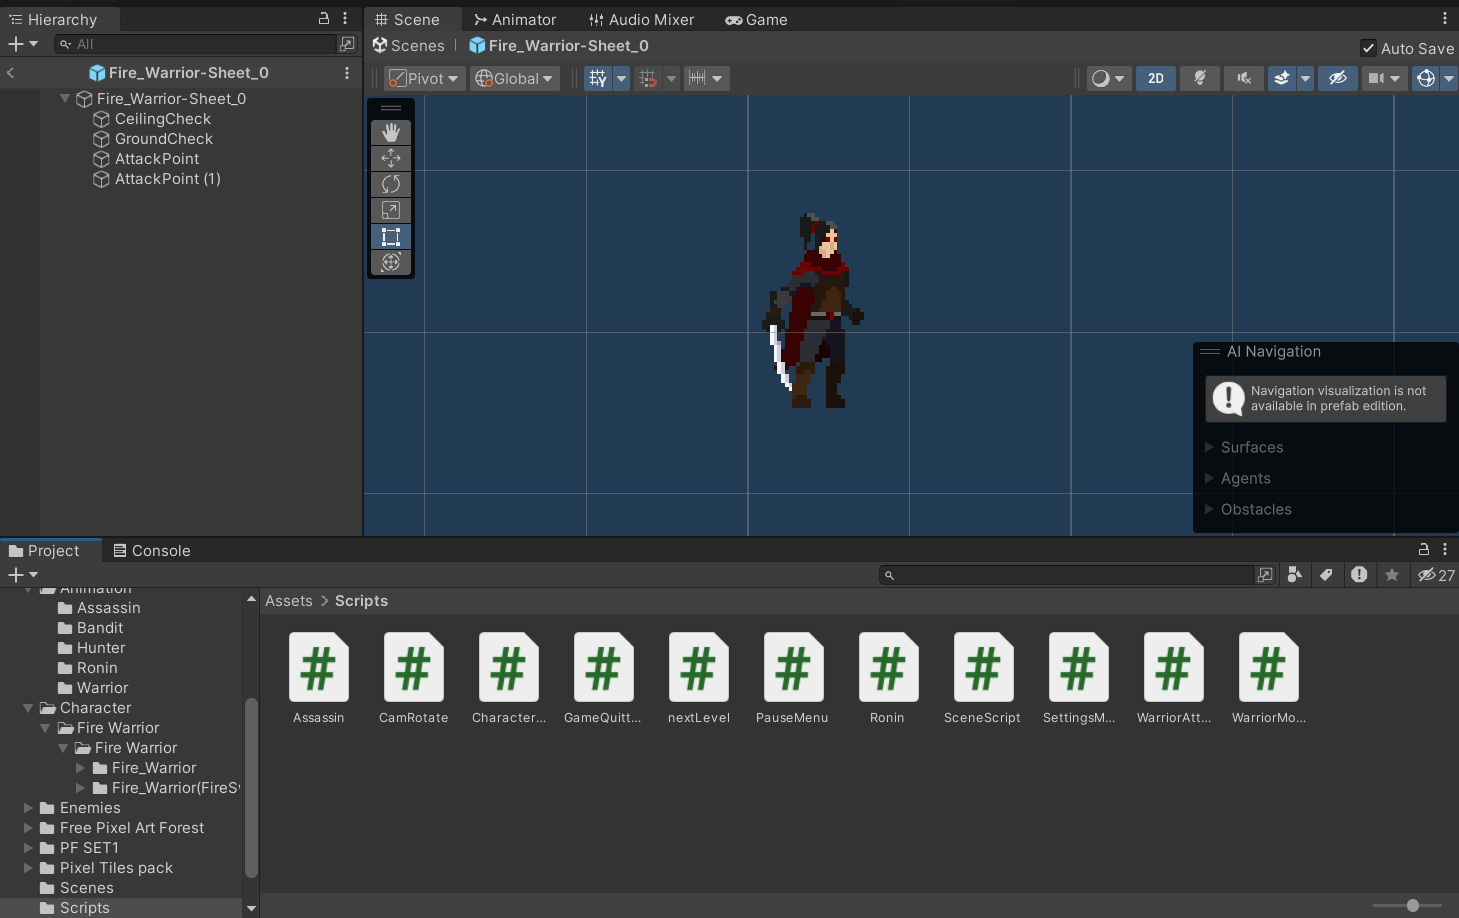This screenshot has height=918, width=1459.
Task: Click the favorites star icon in Project toolbar
Action: 1392,574
